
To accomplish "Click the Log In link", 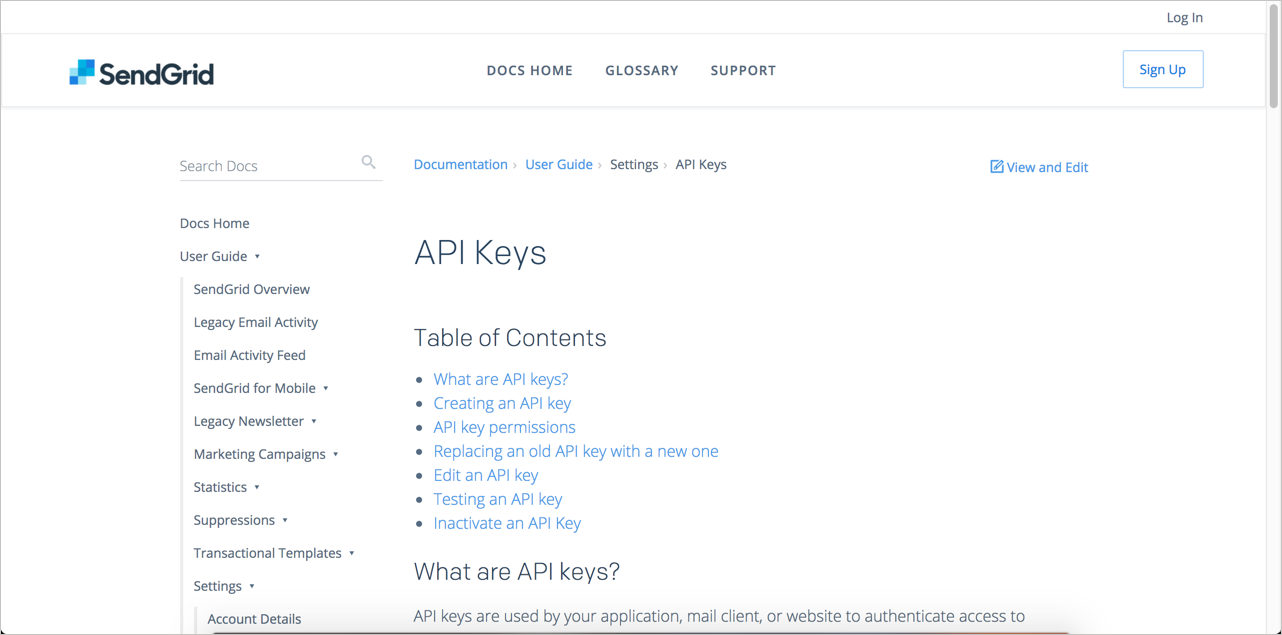I will coord(1184,17).
